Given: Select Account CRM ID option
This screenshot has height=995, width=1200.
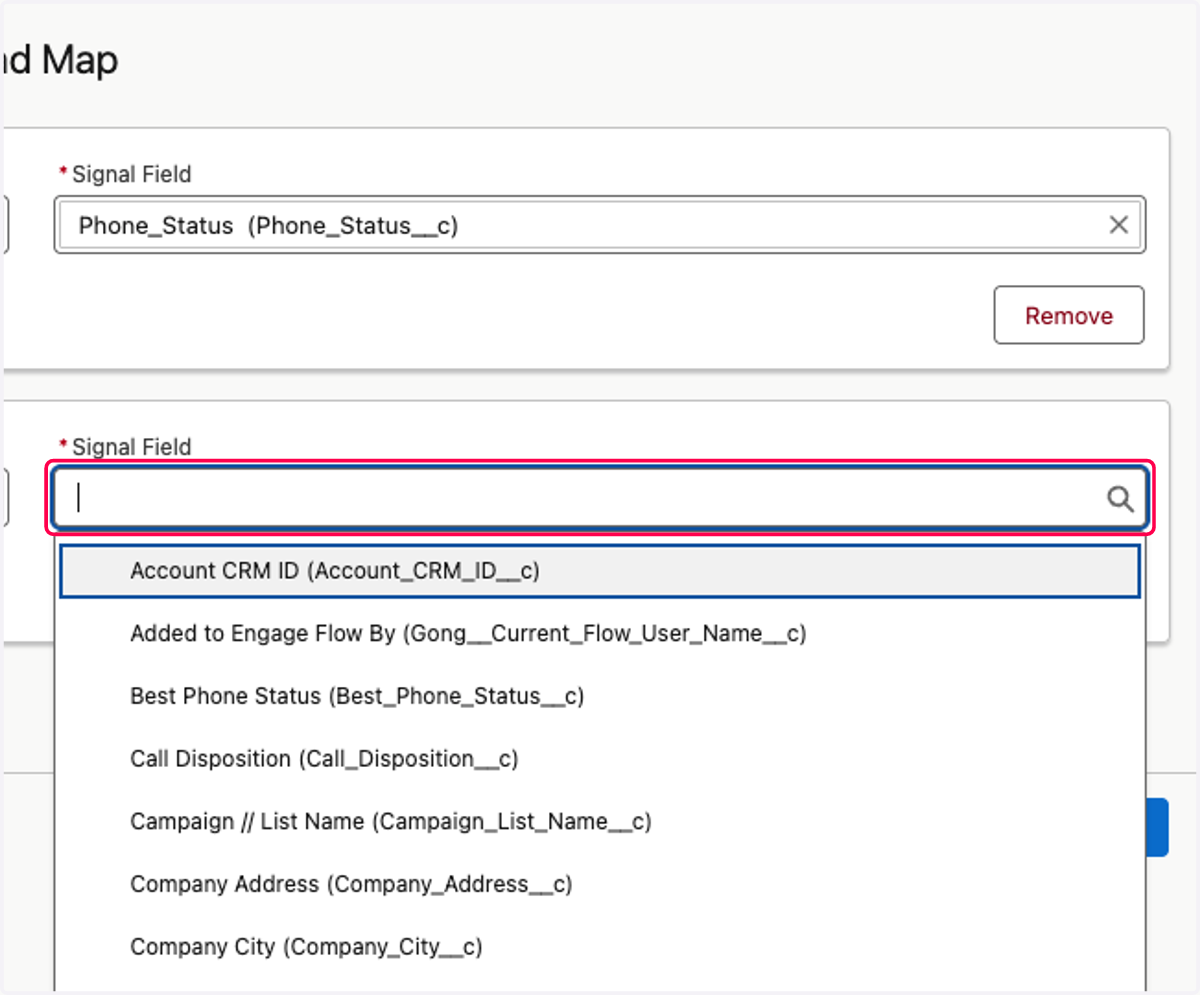Looking at the screenshot, I should pos(599,571).
